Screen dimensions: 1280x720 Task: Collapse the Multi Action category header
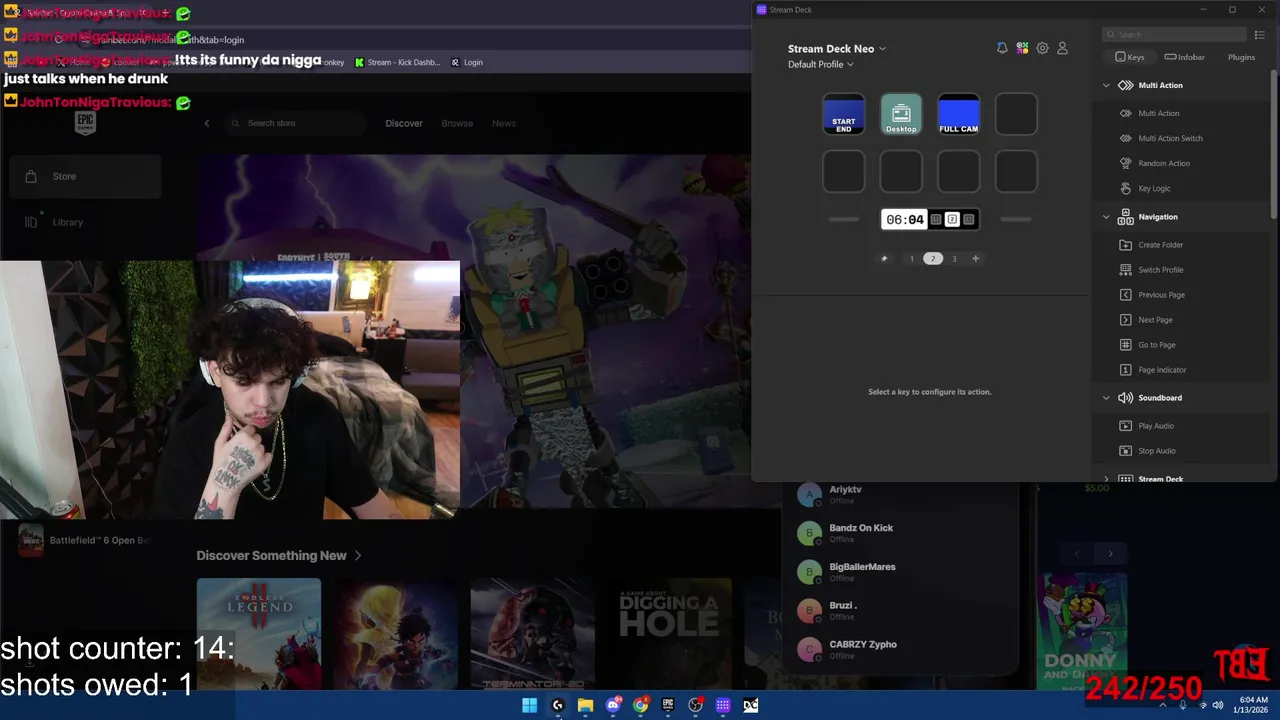point(1159,85)
